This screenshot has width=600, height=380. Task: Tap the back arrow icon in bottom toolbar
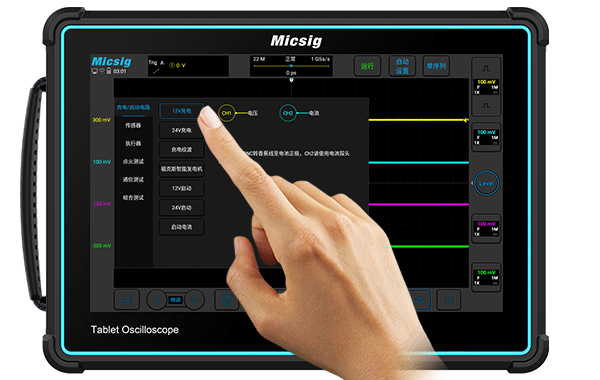pos(419,300)
